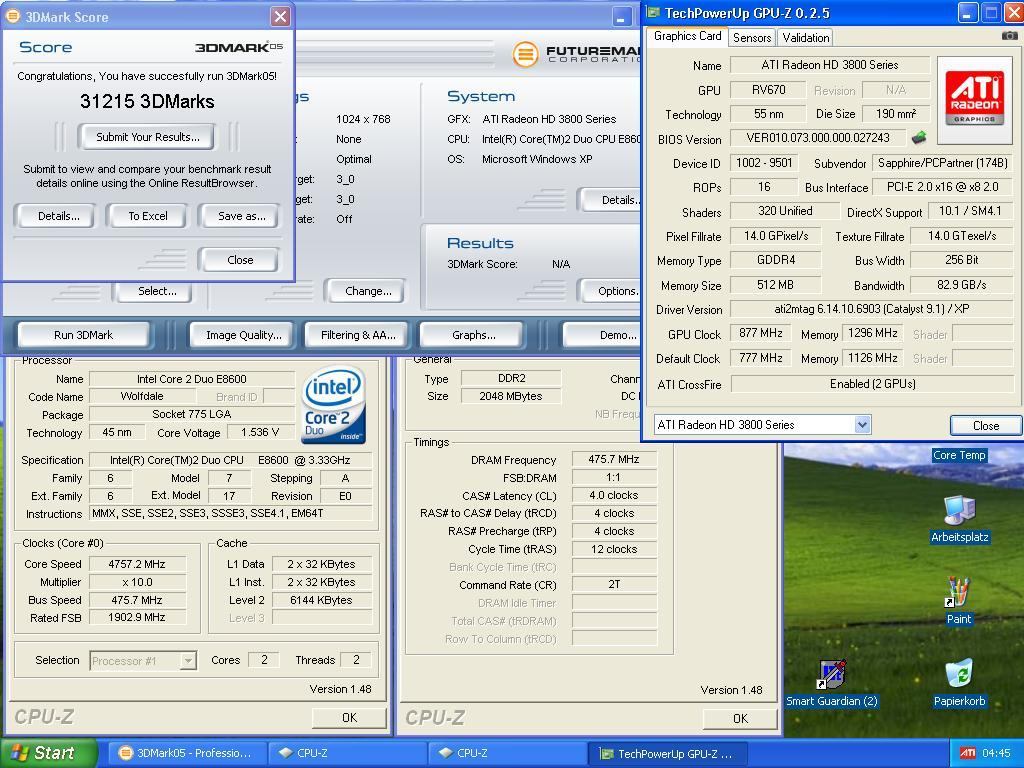Click Change button in 3DMark settings
The height and width of the screenshot is (768, 1024).
(368, 291)
